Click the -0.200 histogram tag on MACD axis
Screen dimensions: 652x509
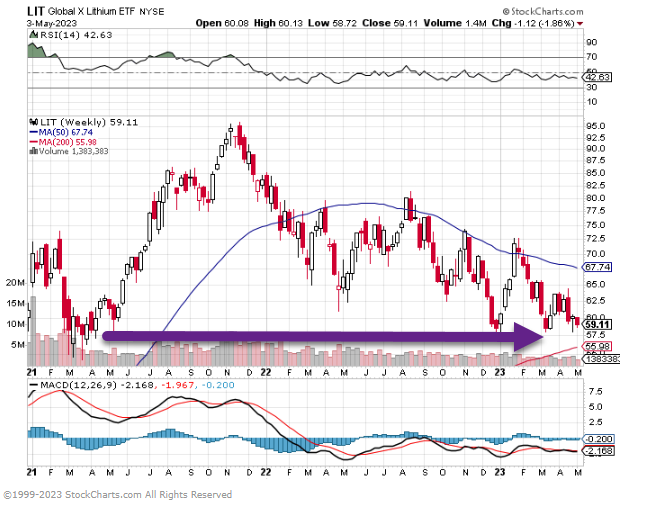pyautogui.click(x=599, y=439)
